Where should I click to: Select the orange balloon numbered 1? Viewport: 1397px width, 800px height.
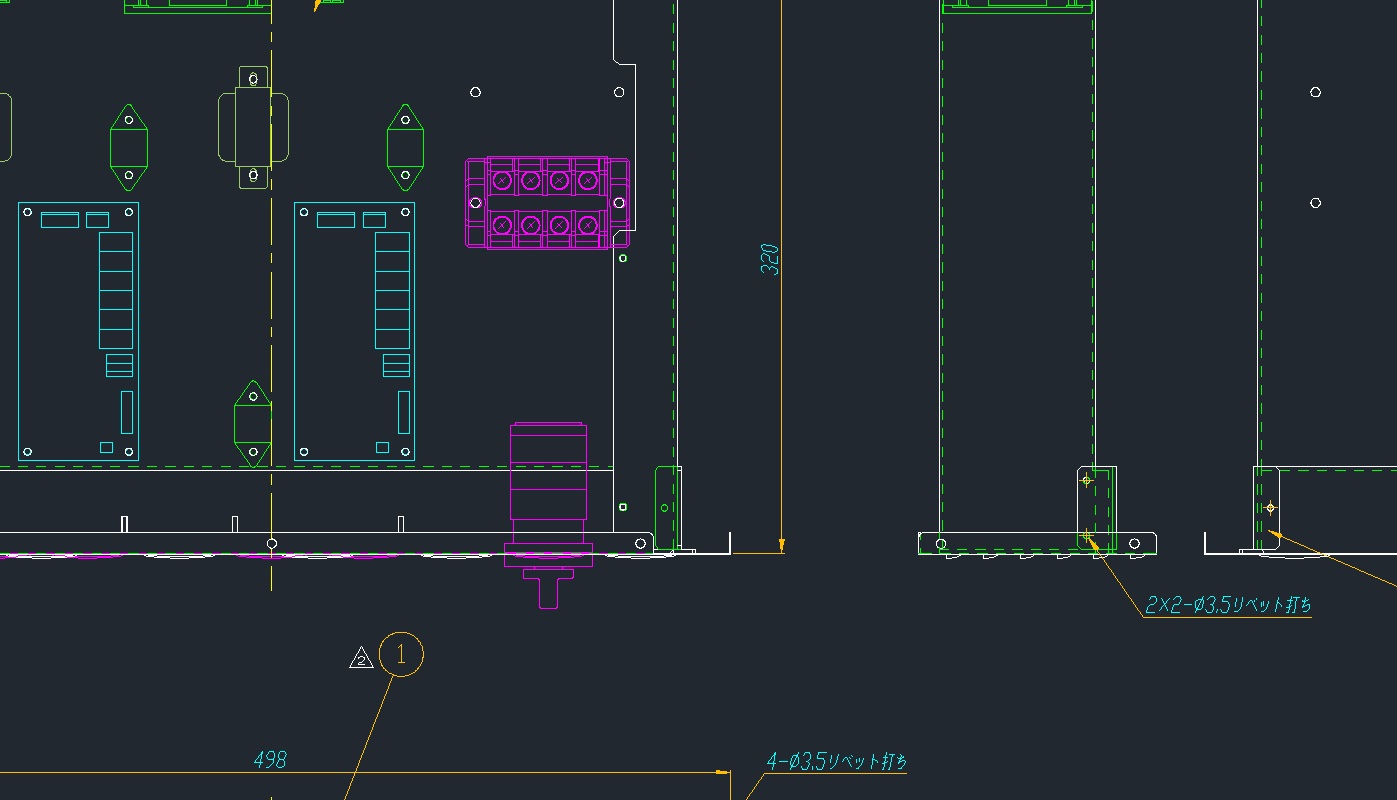[x=401, y=655]
